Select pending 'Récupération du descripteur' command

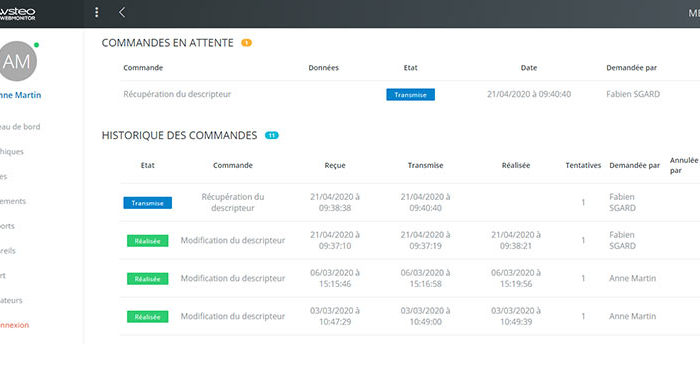(177, 94)
